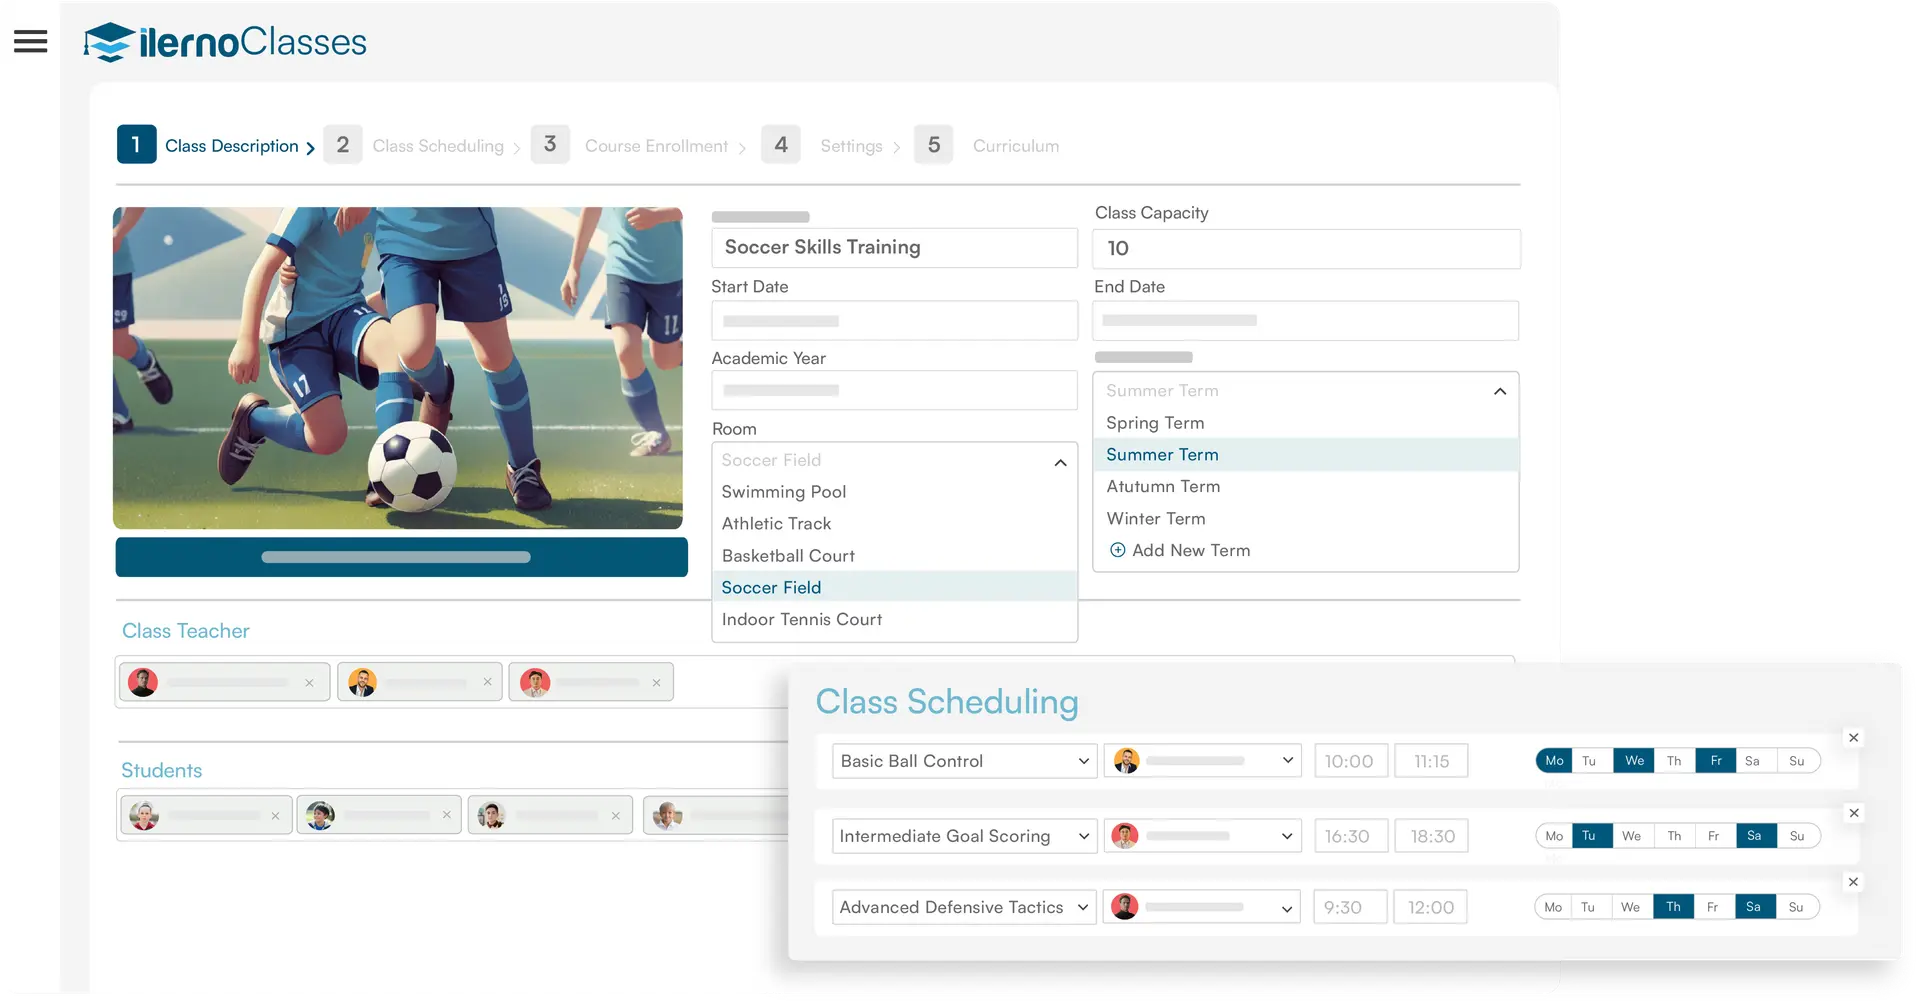Viewport: 1920px width, 1004px height.
Task: Click the fourth student avatar
Action: [667, 815]
